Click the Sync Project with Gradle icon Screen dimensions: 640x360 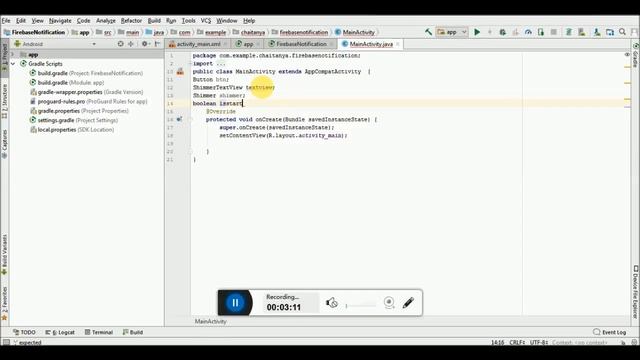coord(569,32)
